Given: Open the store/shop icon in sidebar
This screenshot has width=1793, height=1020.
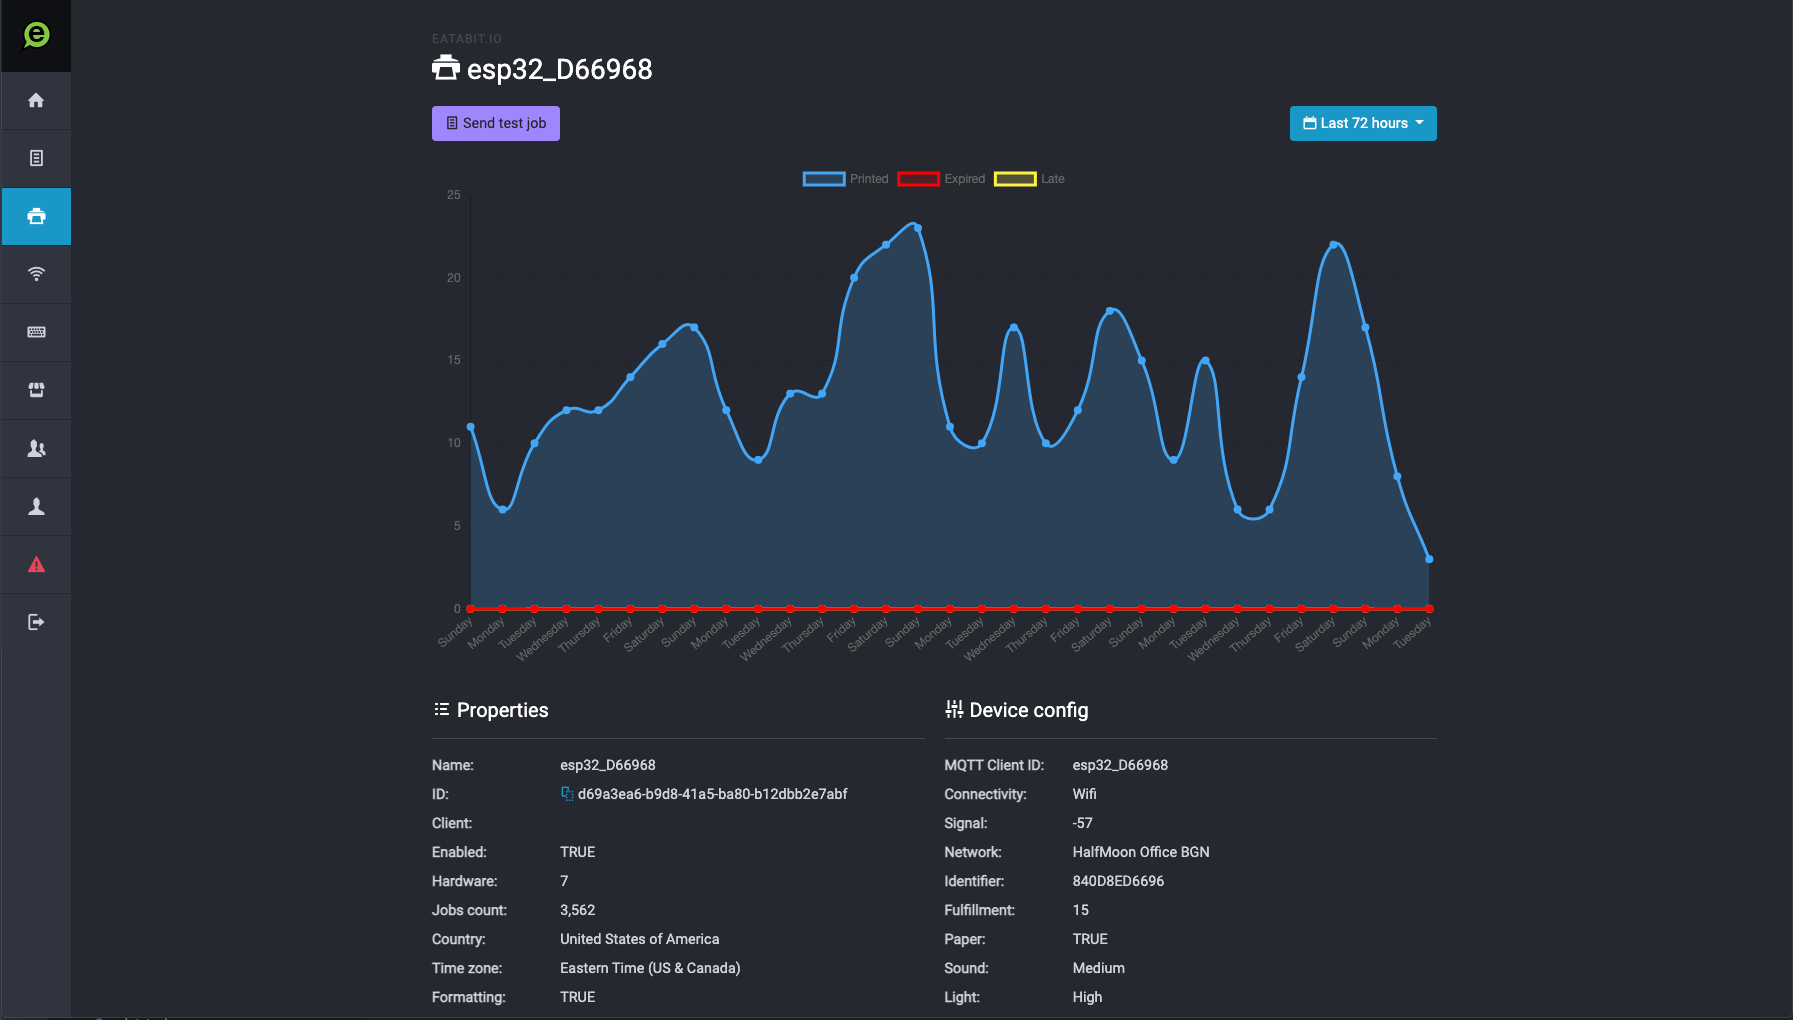Looking at the screenshot, I should (36, 390).
